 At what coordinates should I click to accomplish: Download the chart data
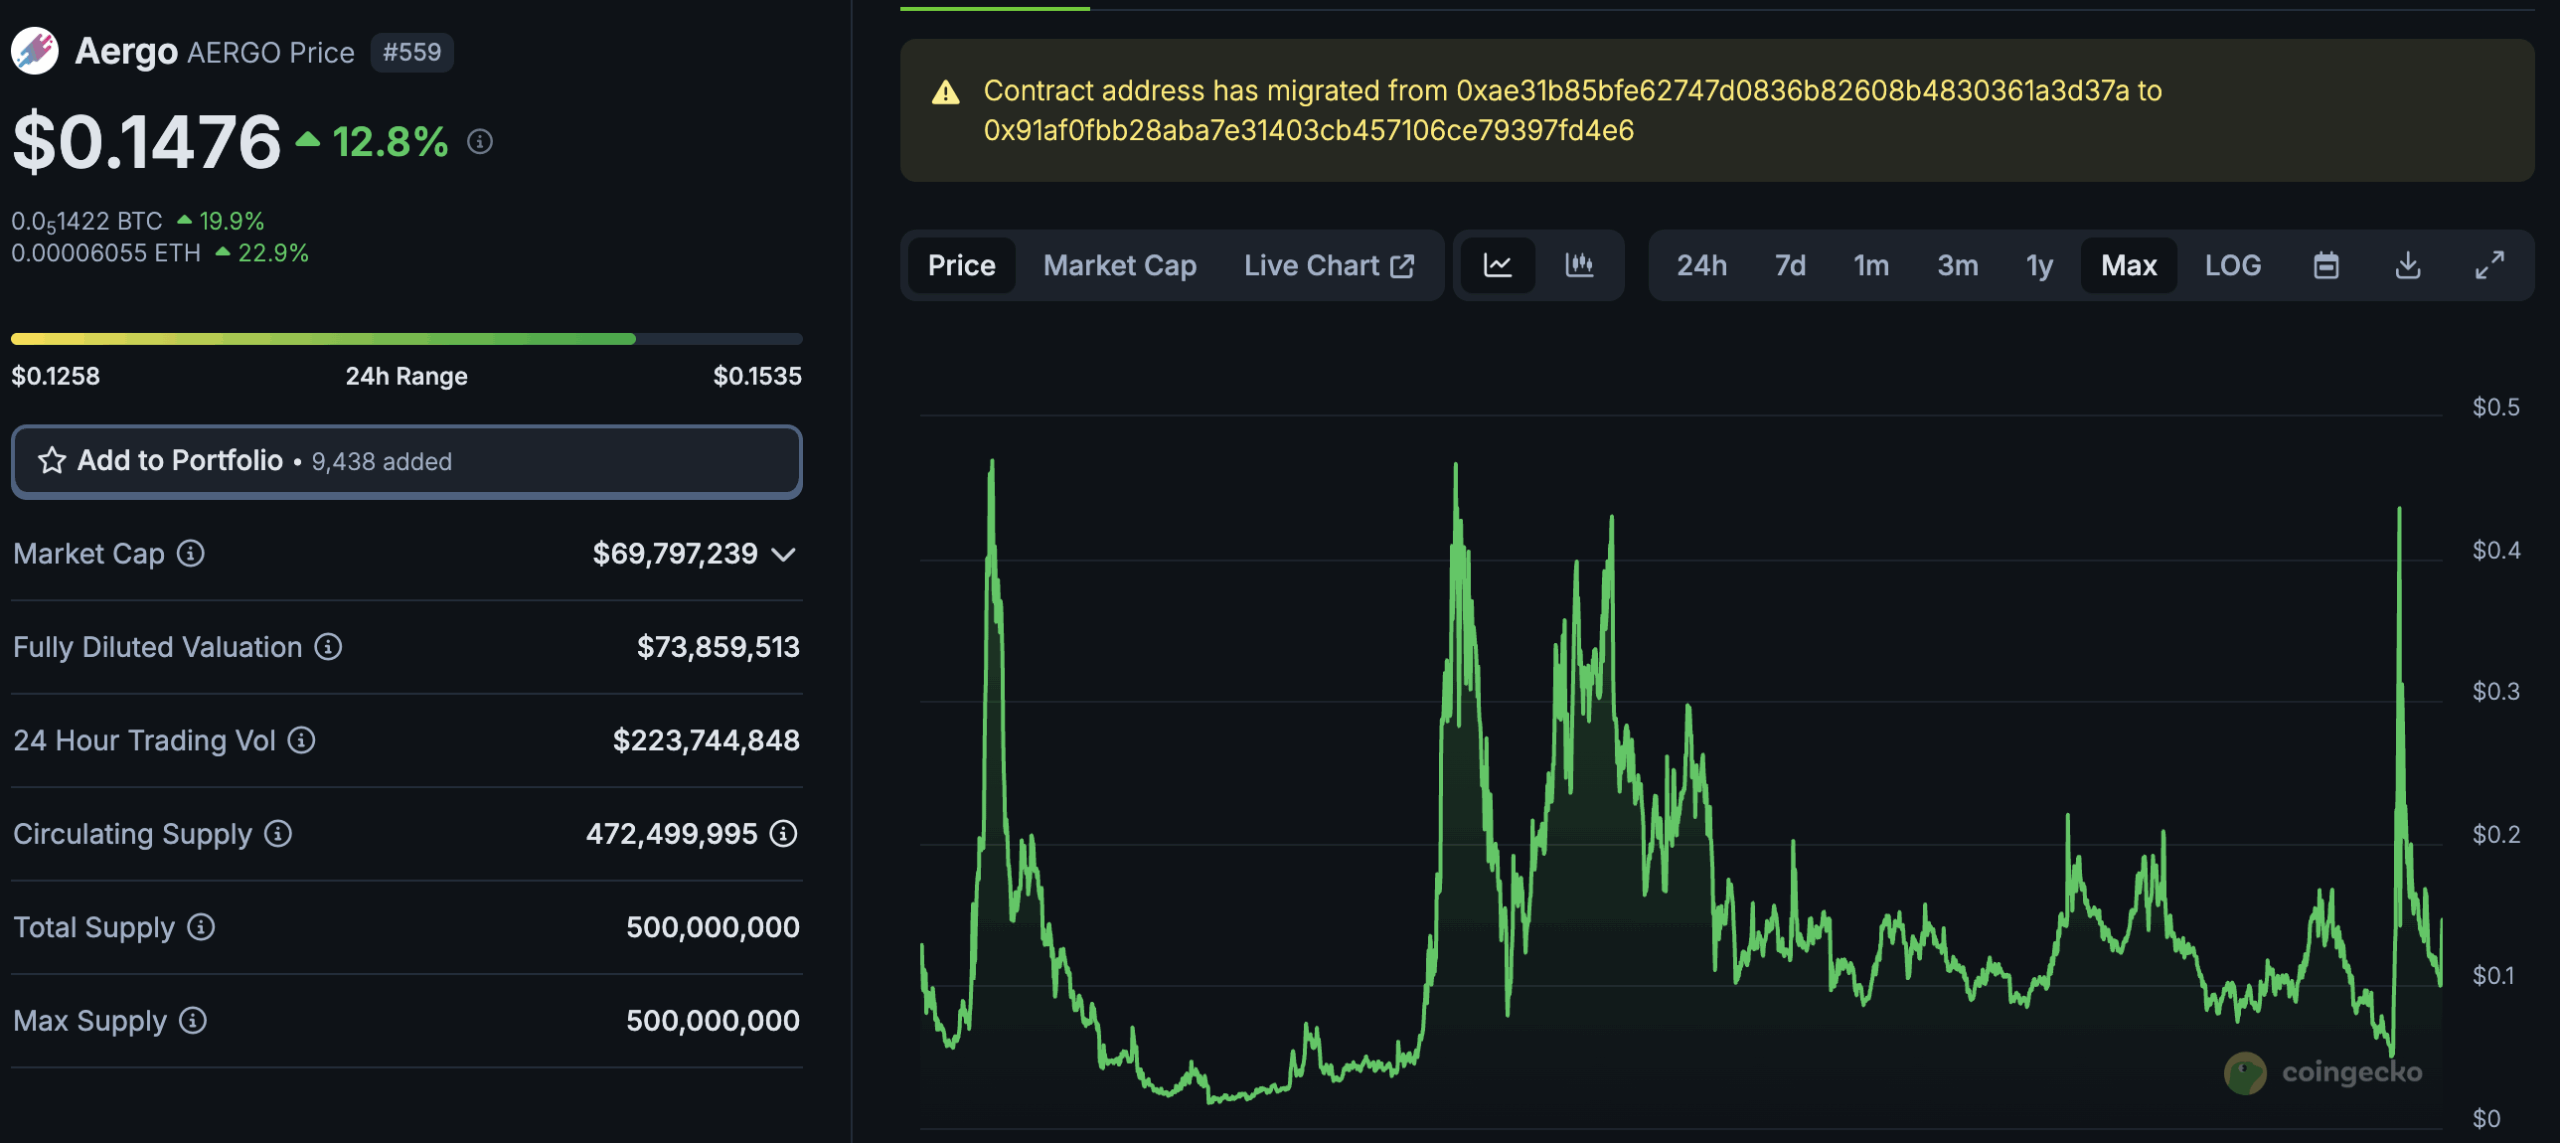(x=2408, y=265)
